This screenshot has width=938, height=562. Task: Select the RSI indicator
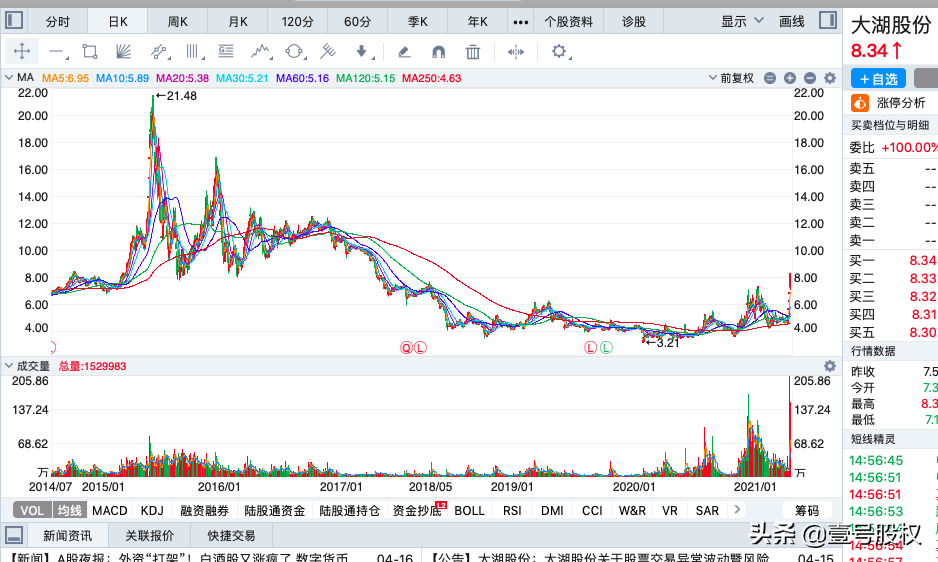point(512,511)
